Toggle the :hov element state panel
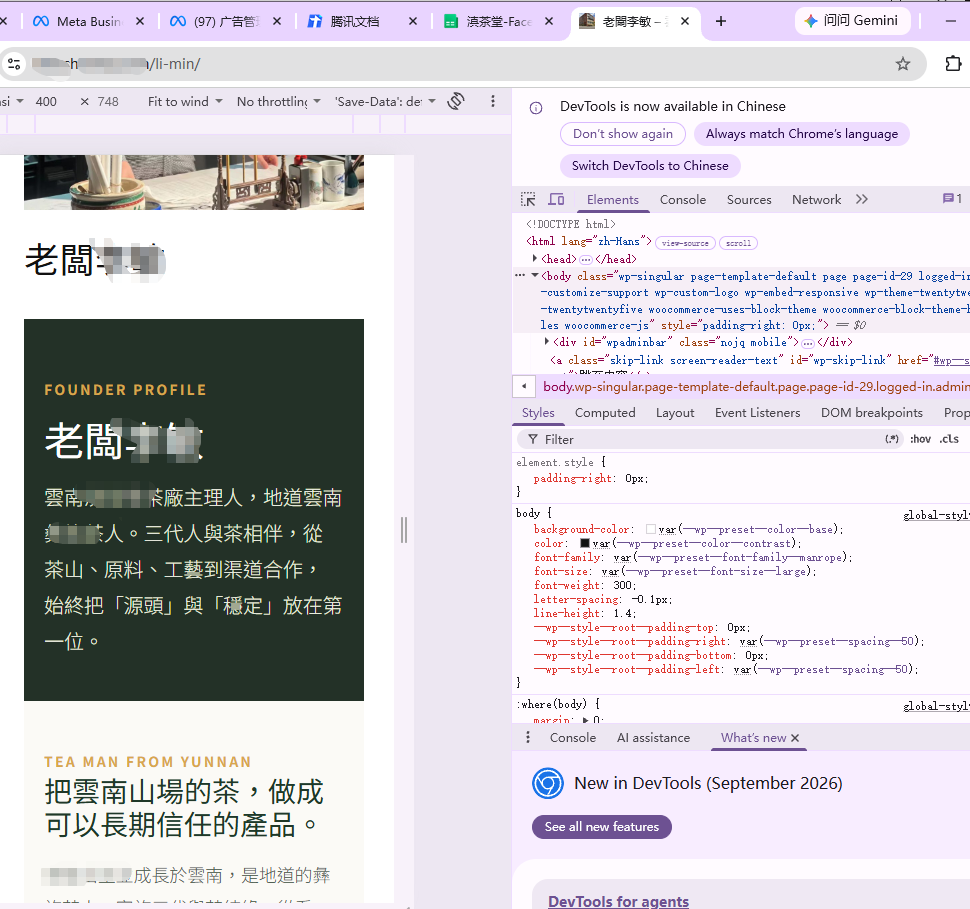 pyautogui.click(x=921, y=439)
